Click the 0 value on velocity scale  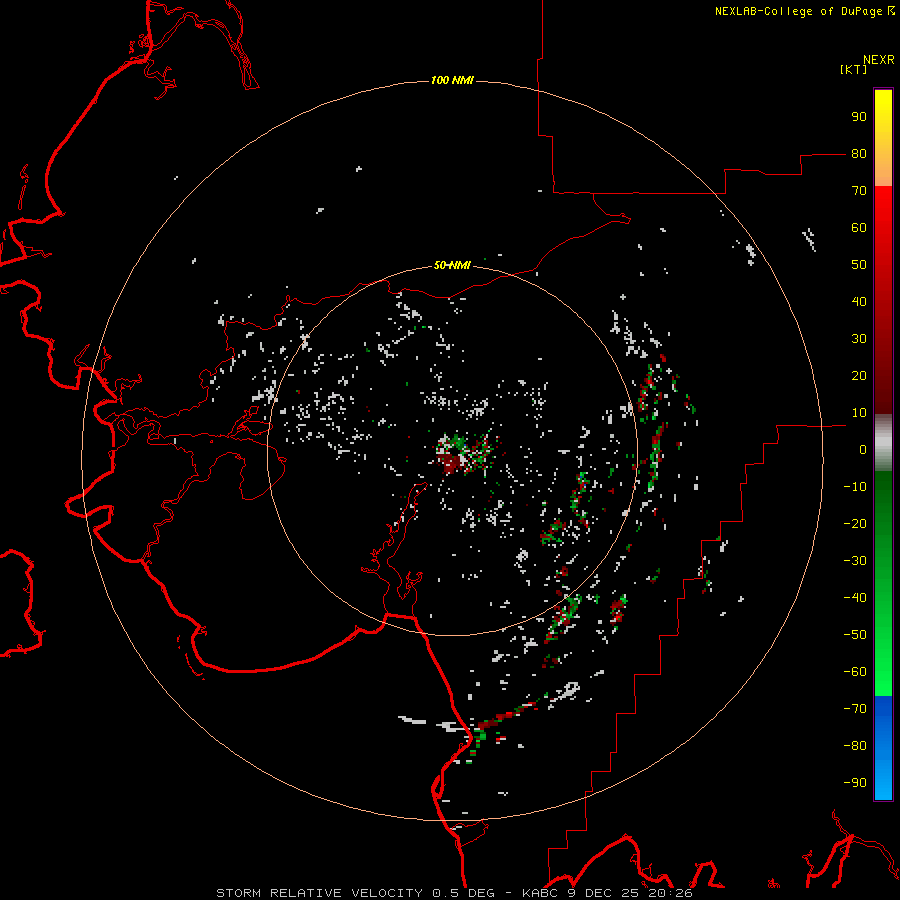tap(863, 450)
